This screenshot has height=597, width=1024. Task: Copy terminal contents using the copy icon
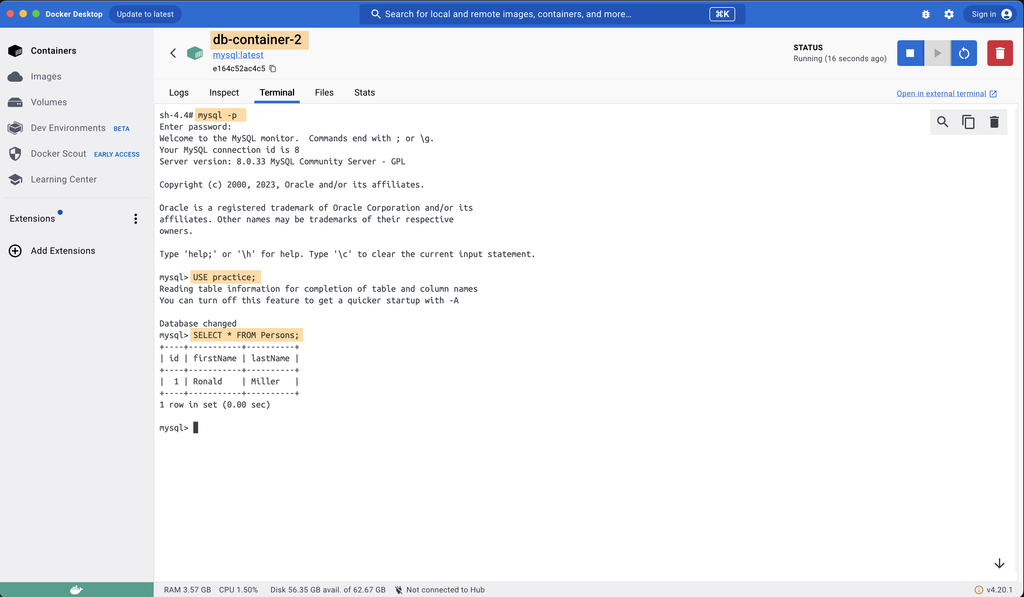967,121
